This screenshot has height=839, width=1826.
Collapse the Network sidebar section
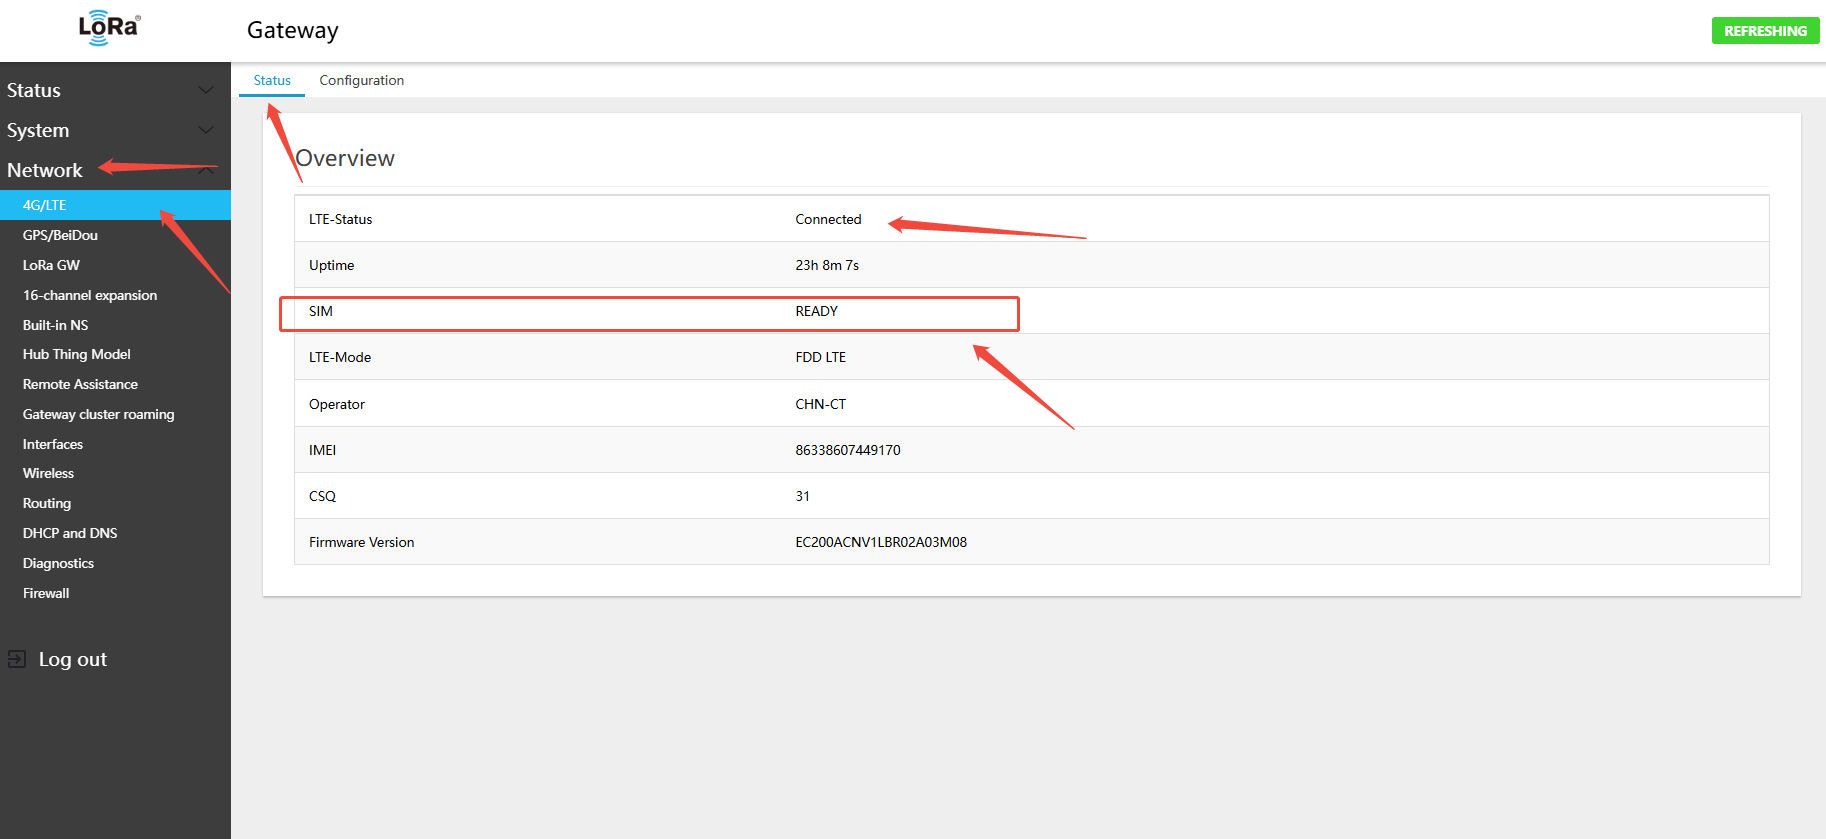(206, 171)
